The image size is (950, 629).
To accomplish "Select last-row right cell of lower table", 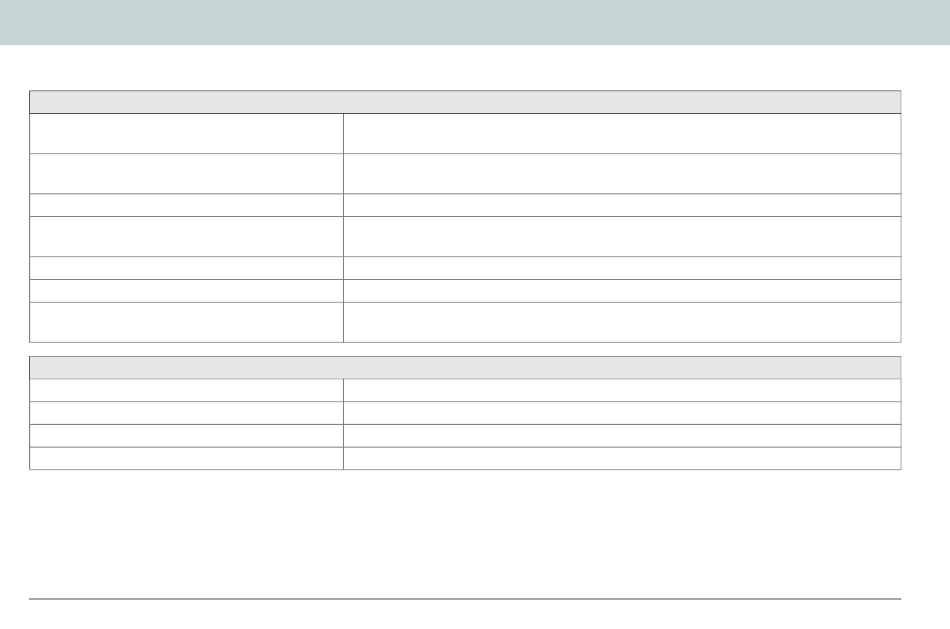I will [x=622, y=458].
